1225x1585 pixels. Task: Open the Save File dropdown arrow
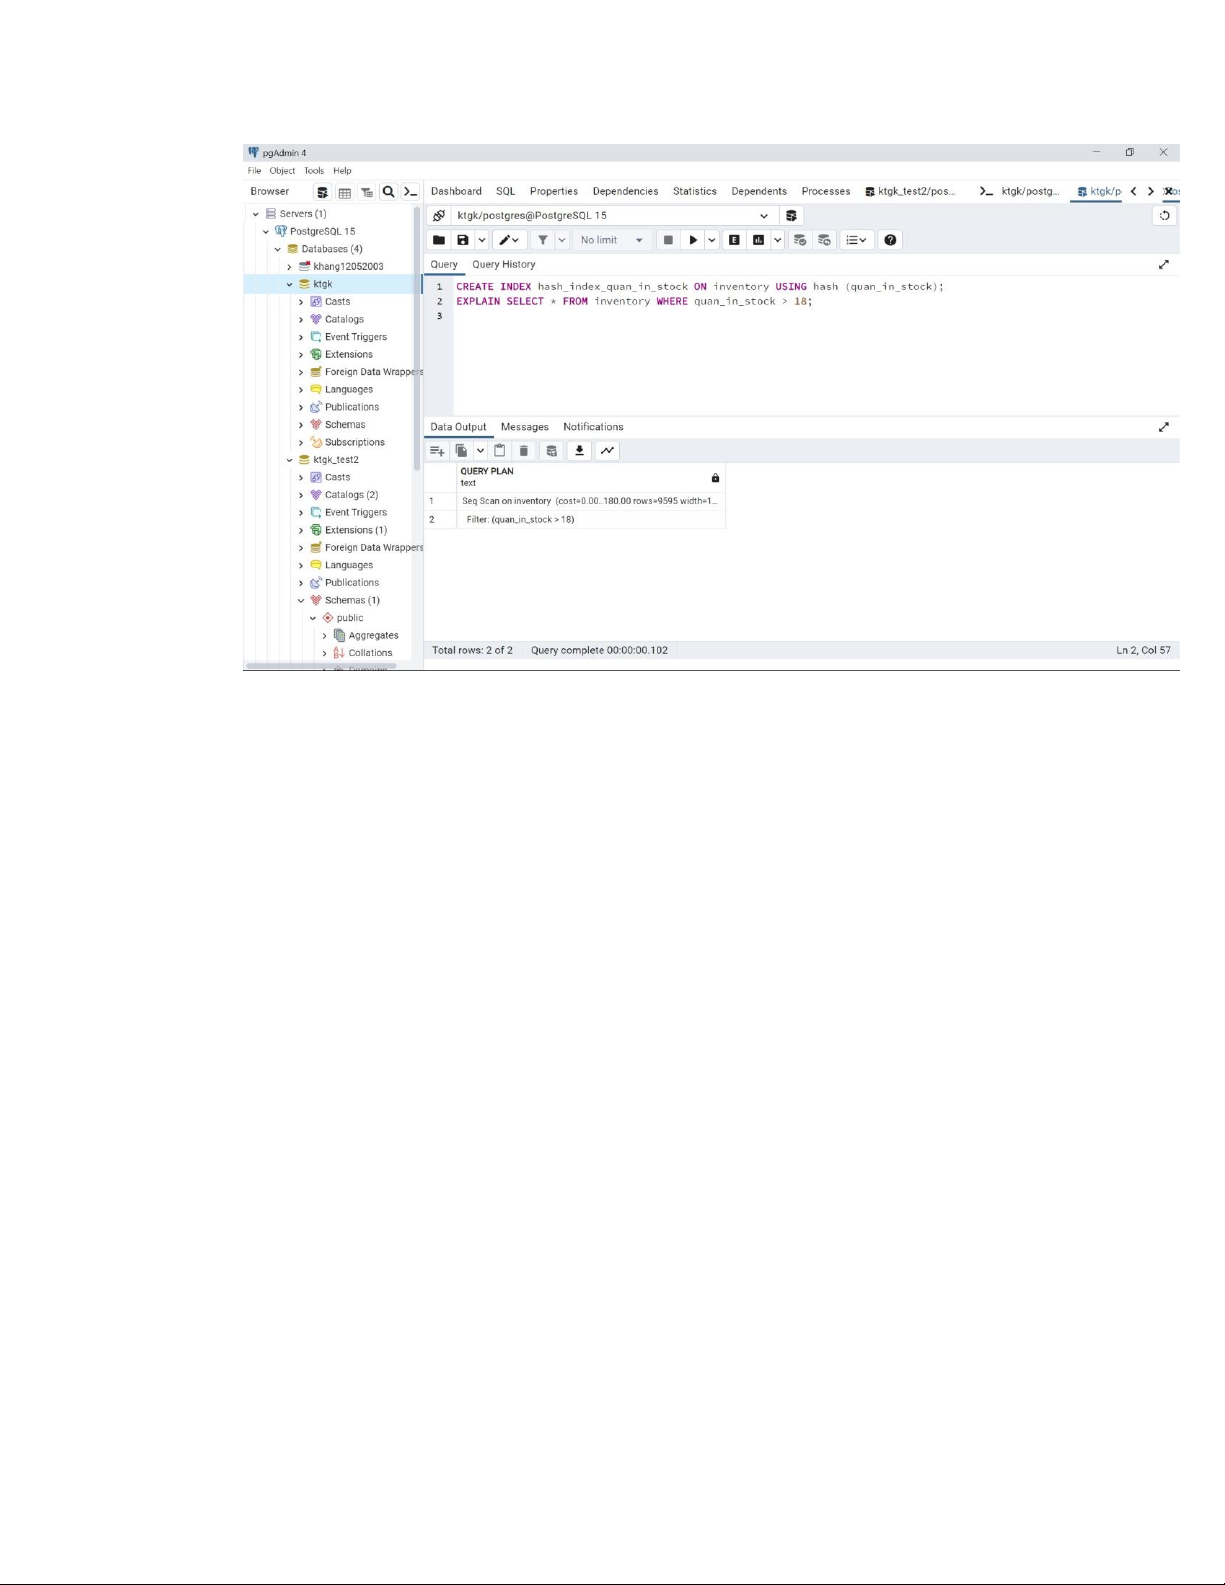481,240
